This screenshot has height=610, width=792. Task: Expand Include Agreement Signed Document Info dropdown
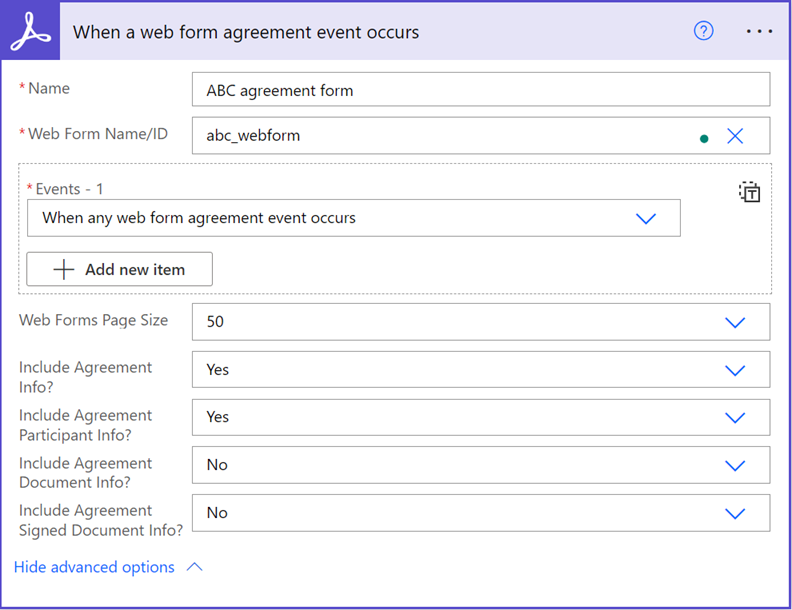click(x=735, y=513)
